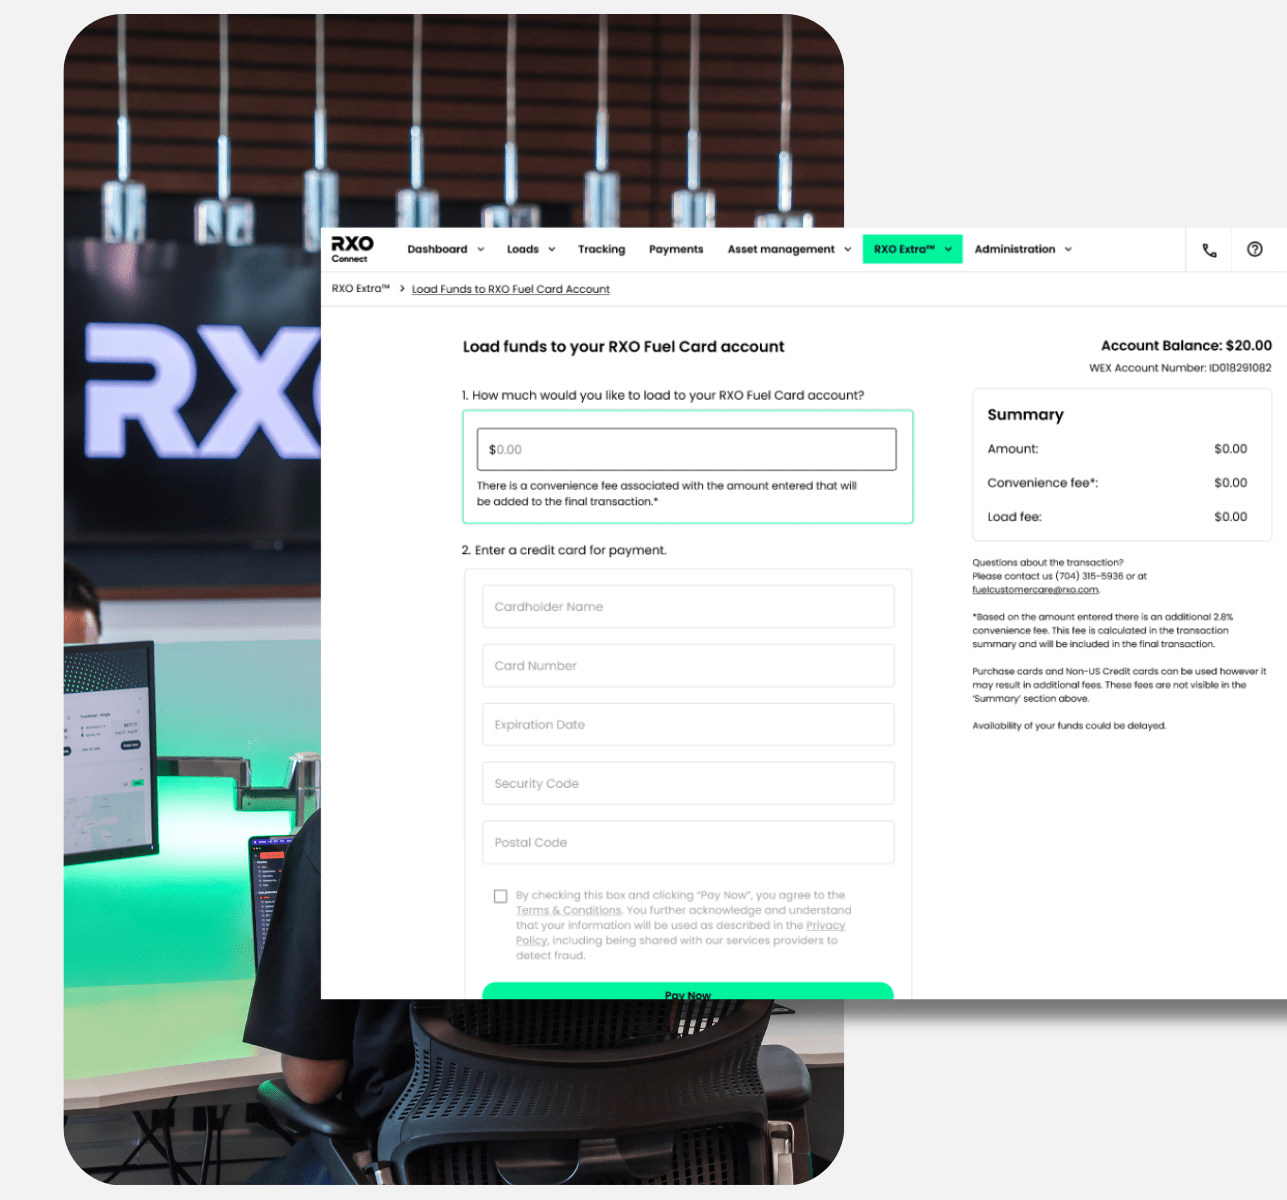This screenshot has width=1287, height=1200.
Task: Focus the Cardholder Name field
Action: pos(688,607)
